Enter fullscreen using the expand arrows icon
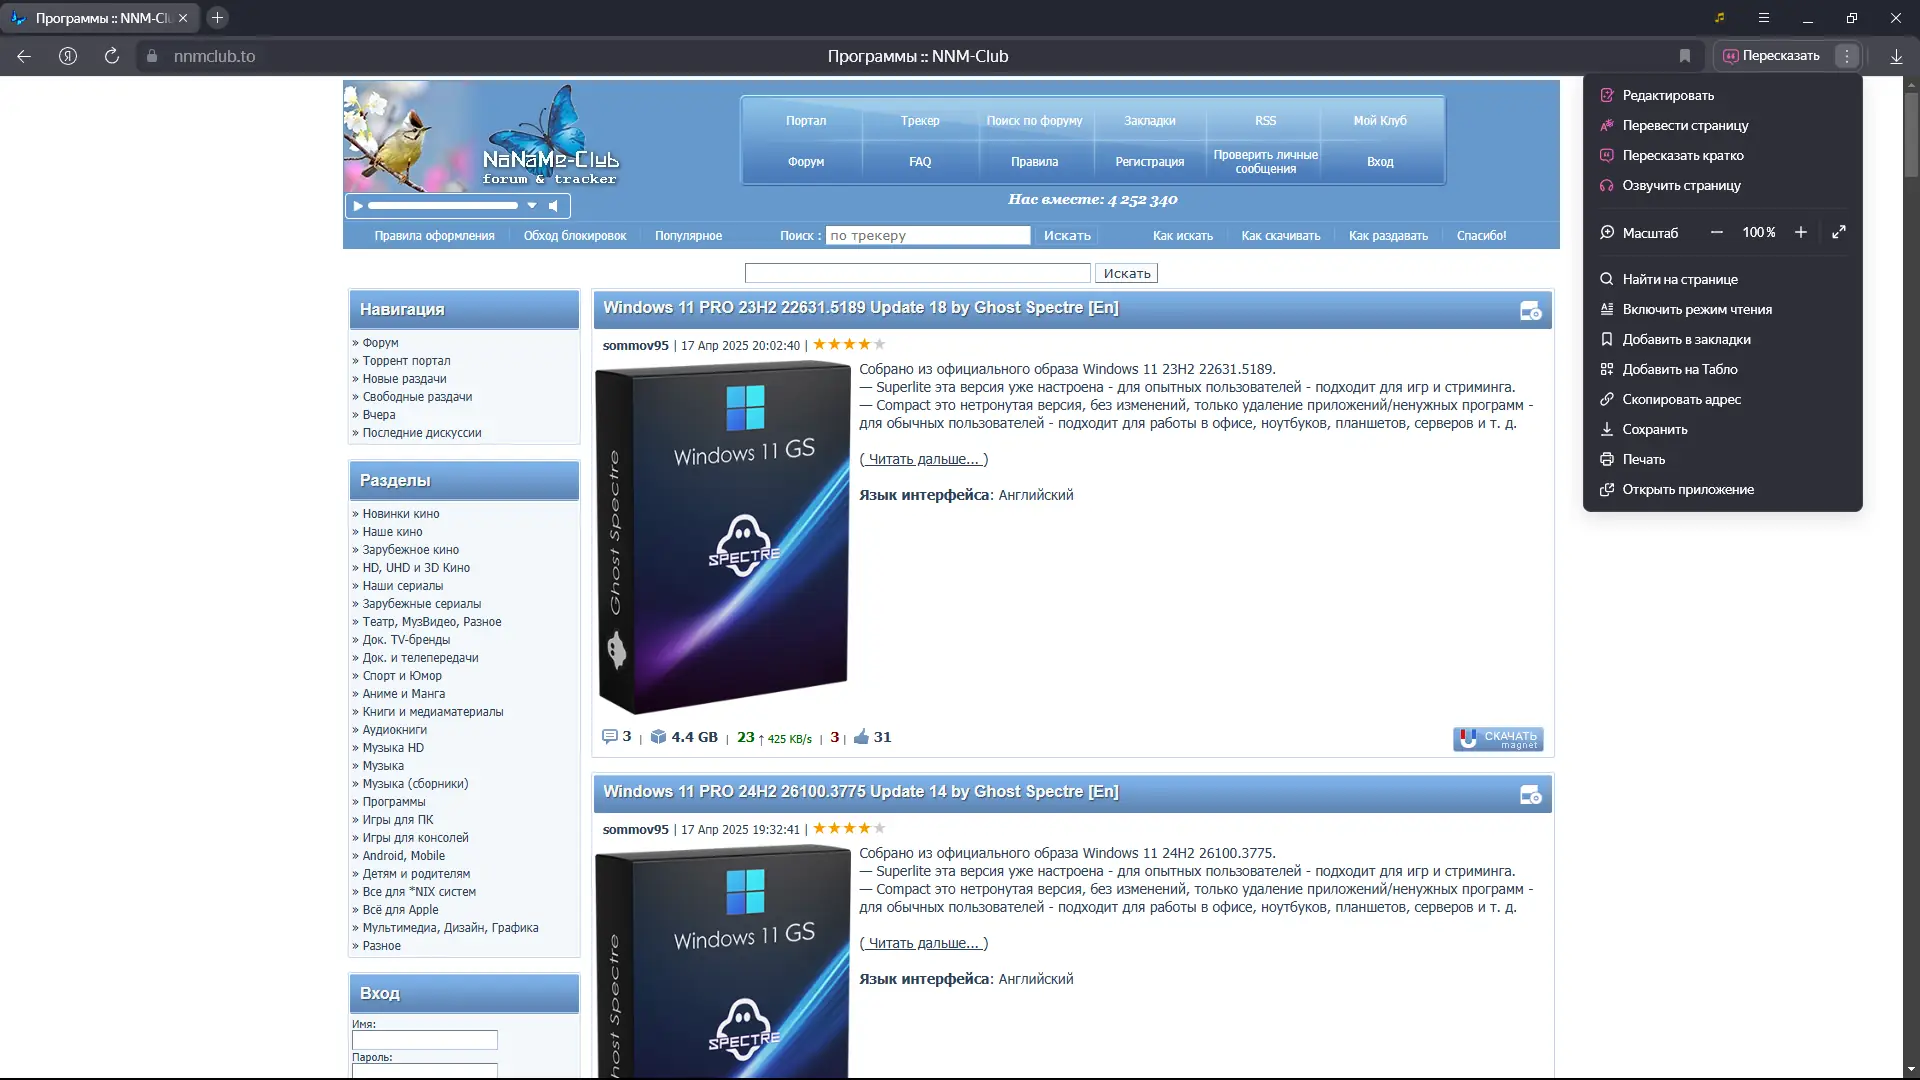1920x1080 pixels. [1839, 232]
